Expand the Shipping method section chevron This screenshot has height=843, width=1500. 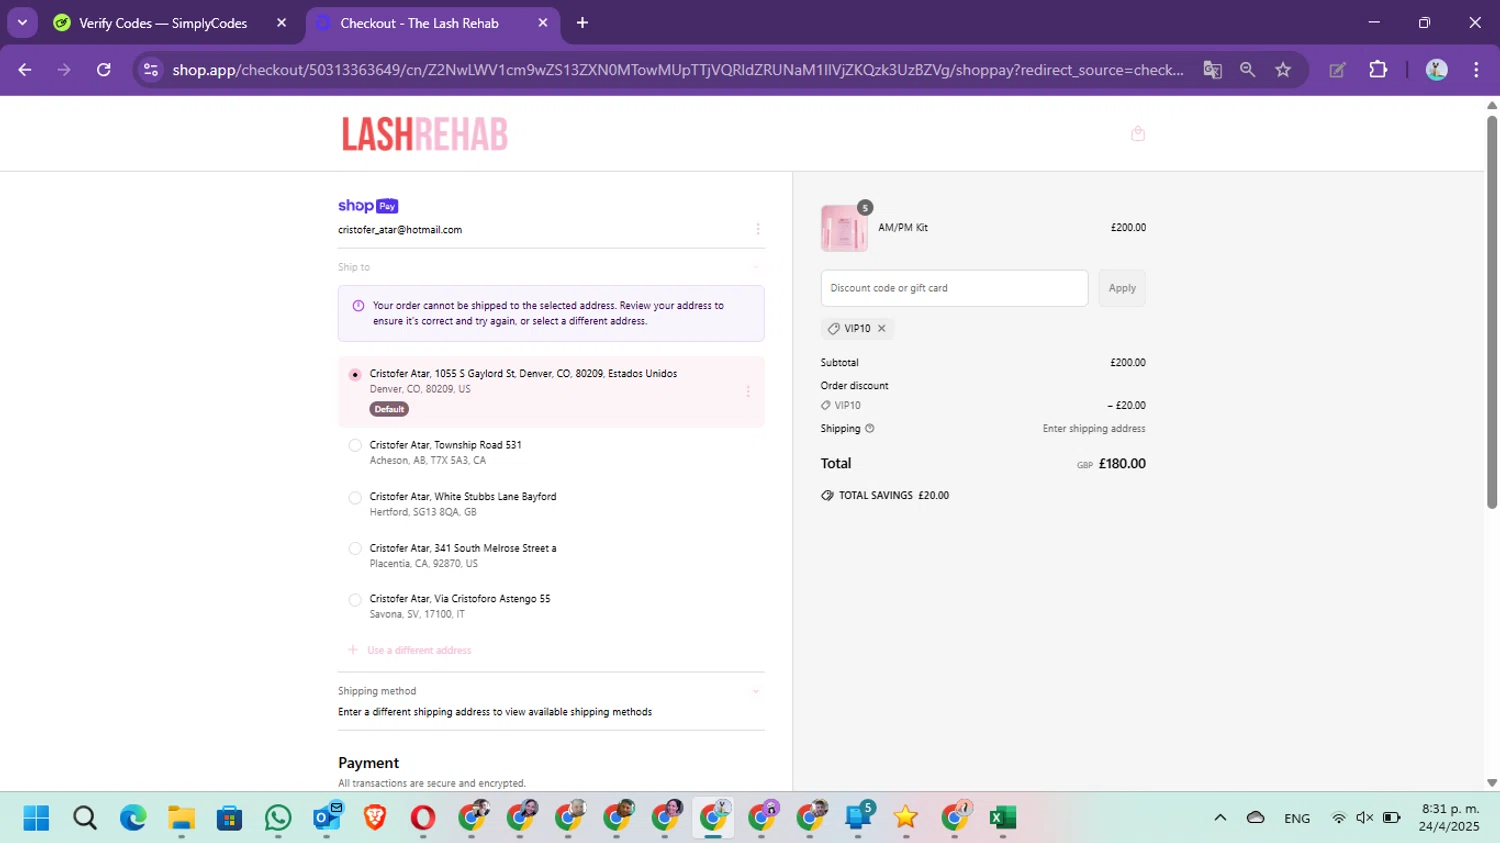coord(756,692)
